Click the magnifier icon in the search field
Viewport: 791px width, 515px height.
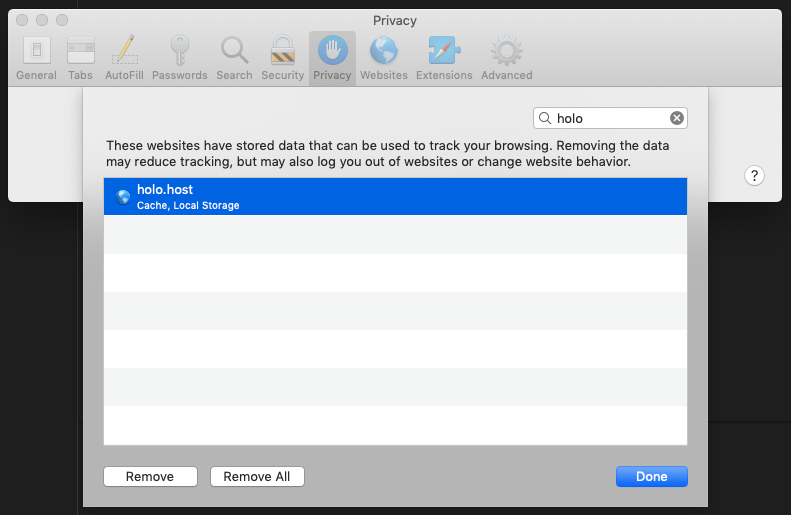[x=545, y=118]
